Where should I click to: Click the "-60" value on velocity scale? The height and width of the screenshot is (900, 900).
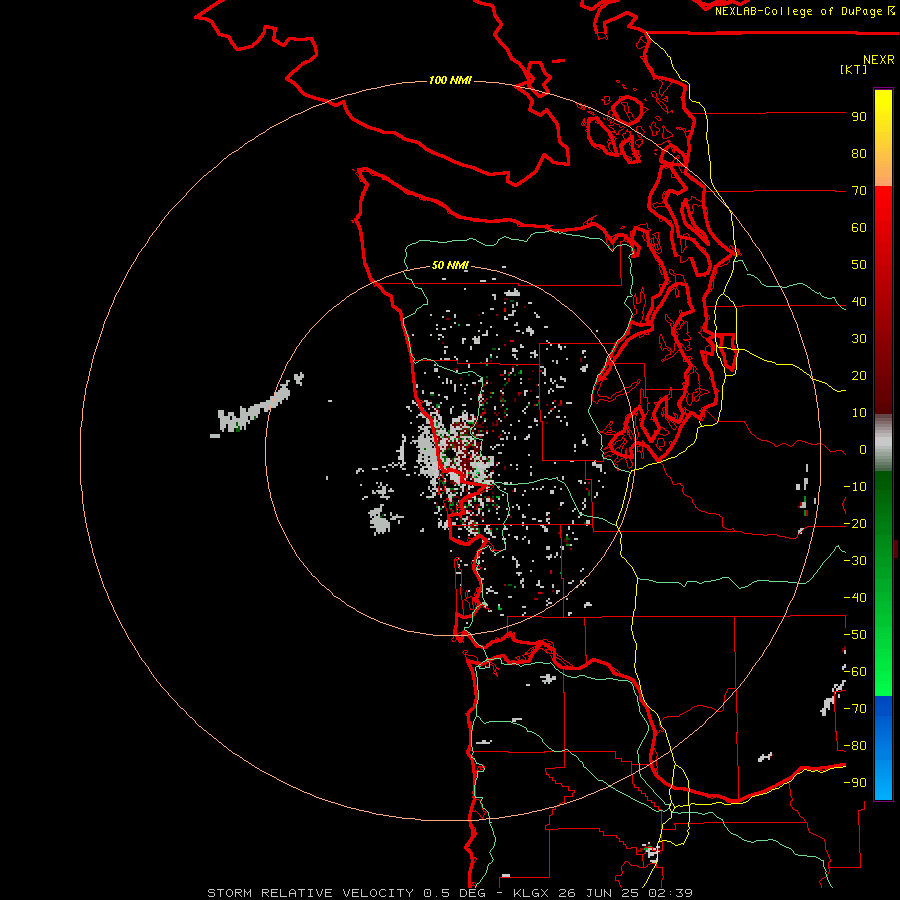pos(855,672)
